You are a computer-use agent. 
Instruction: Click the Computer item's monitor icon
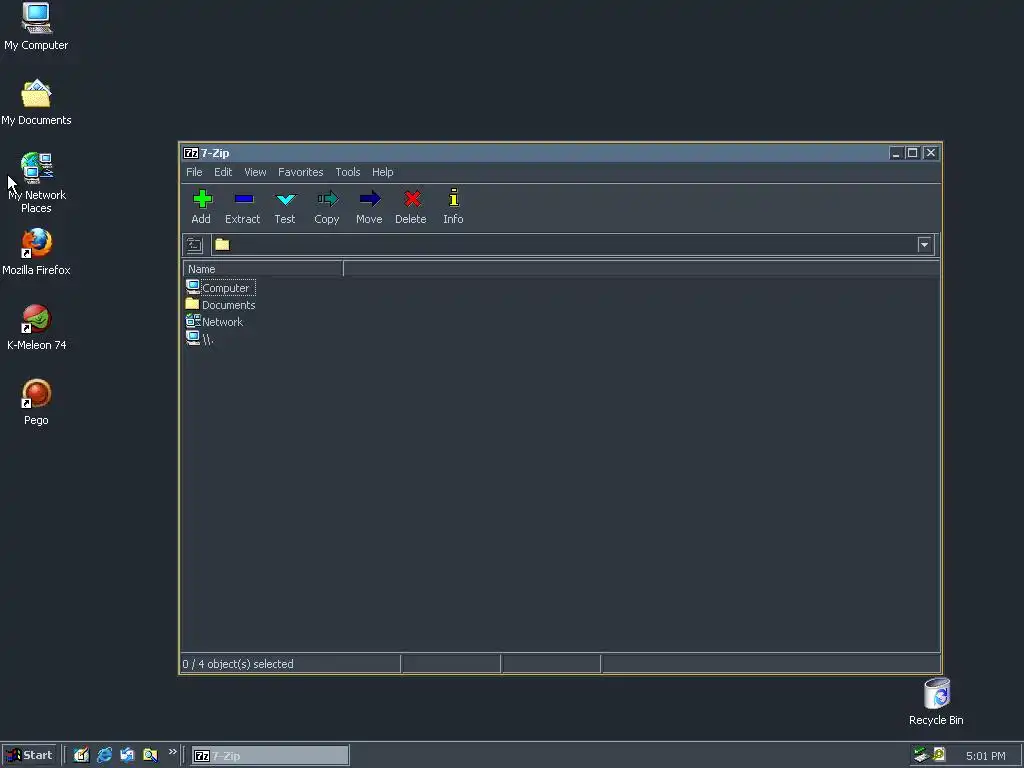point(193,287)
